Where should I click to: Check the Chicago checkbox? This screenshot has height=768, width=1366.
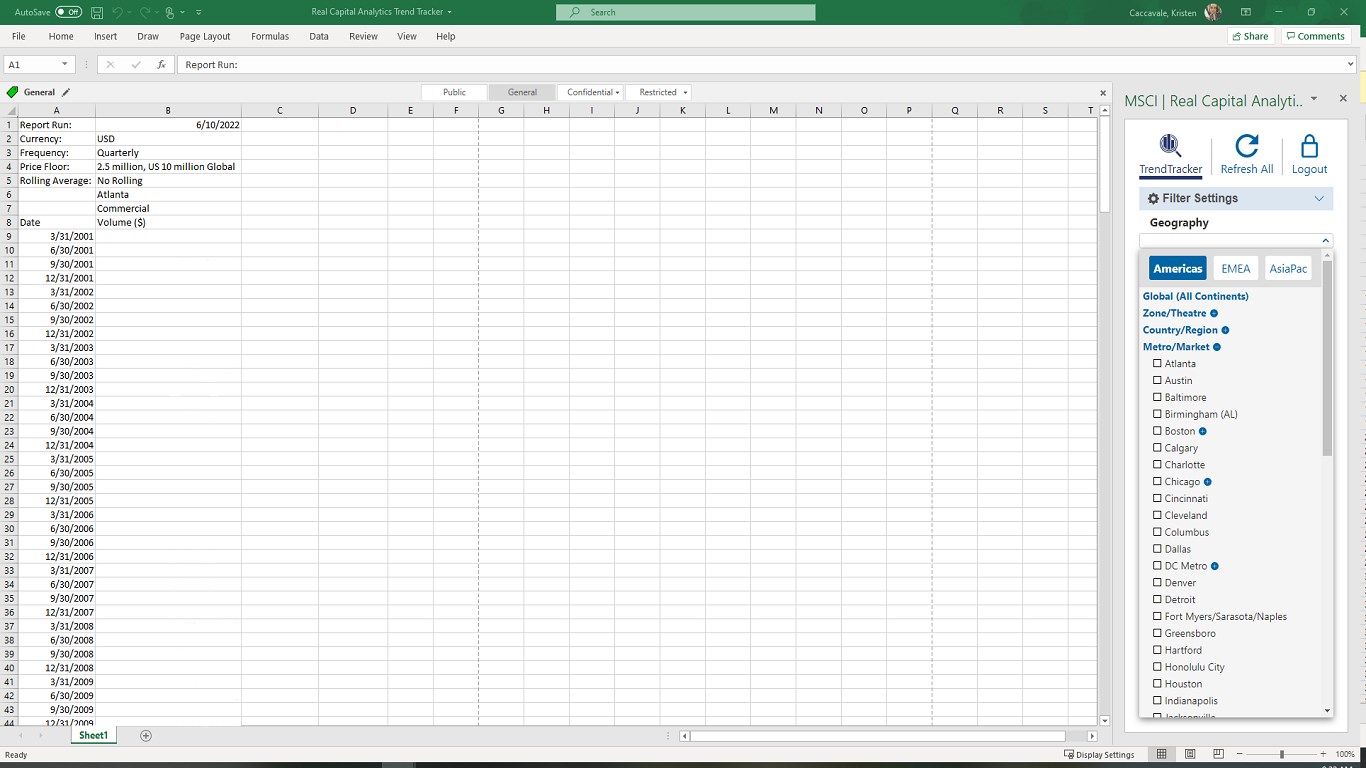tap(1158, 482)
